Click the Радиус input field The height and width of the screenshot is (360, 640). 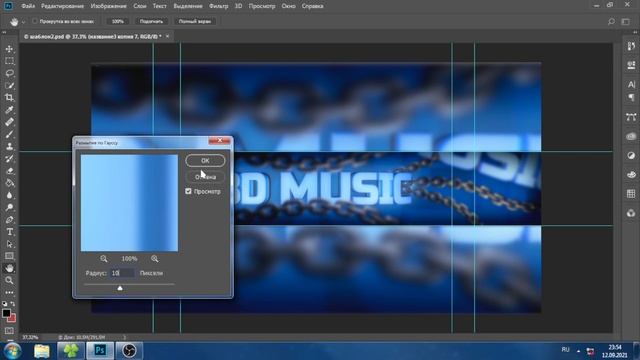122,273
